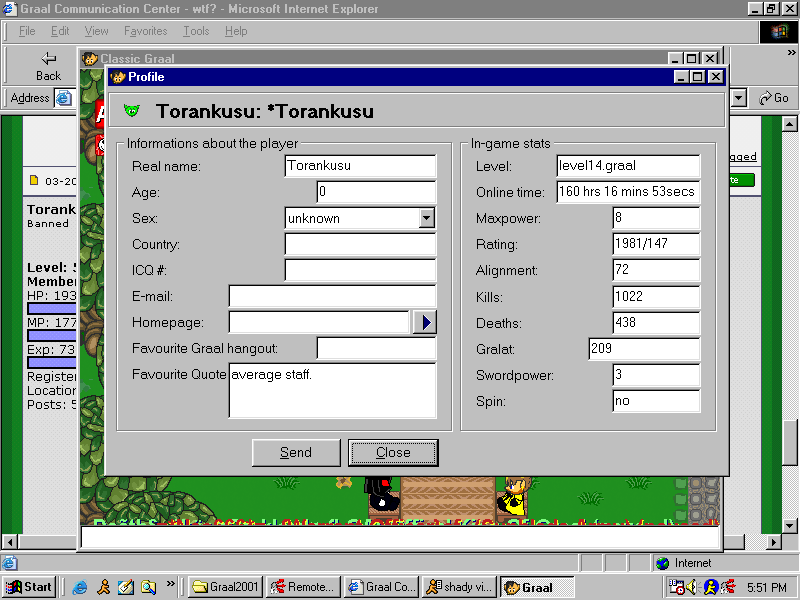
Task: Click the notepad pencil quick launch icon
Action: [x=126, y=587]
